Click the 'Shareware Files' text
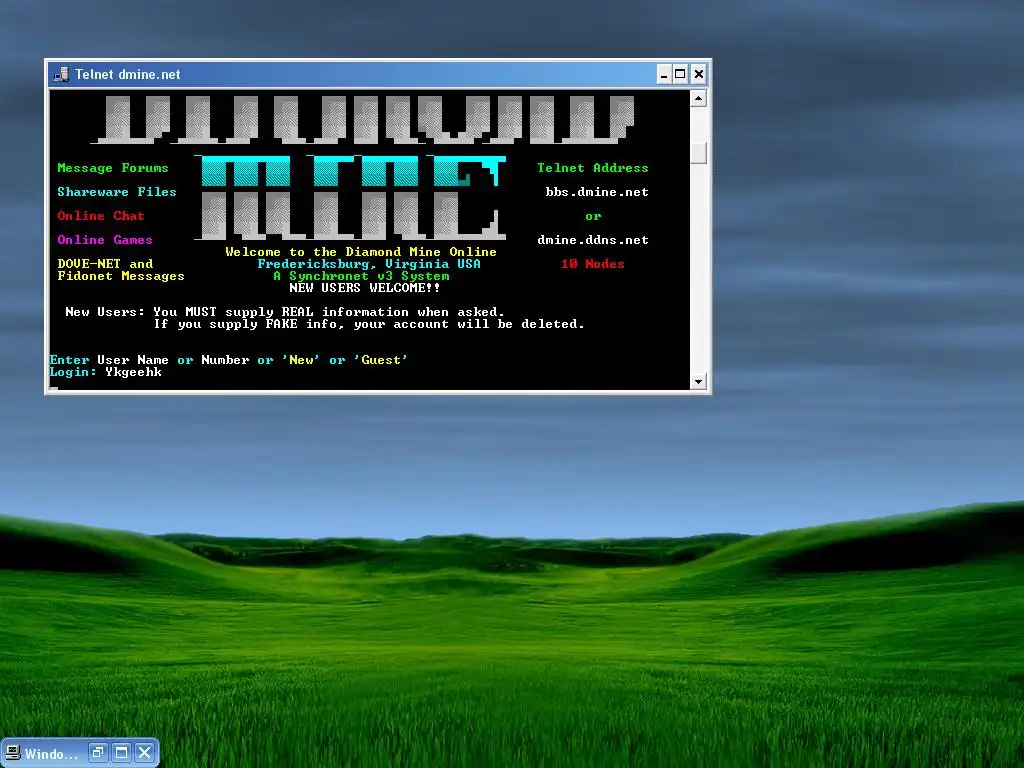This screenshot has height=768, width=1024. [116, 192]
